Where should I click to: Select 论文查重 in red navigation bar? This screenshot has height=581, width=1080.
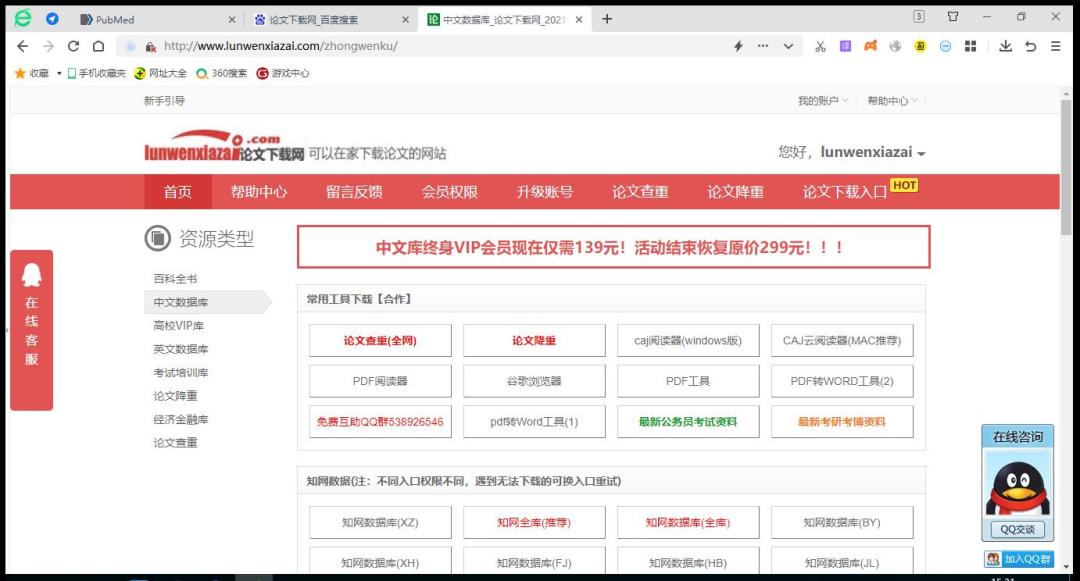[x=640, y=192]
